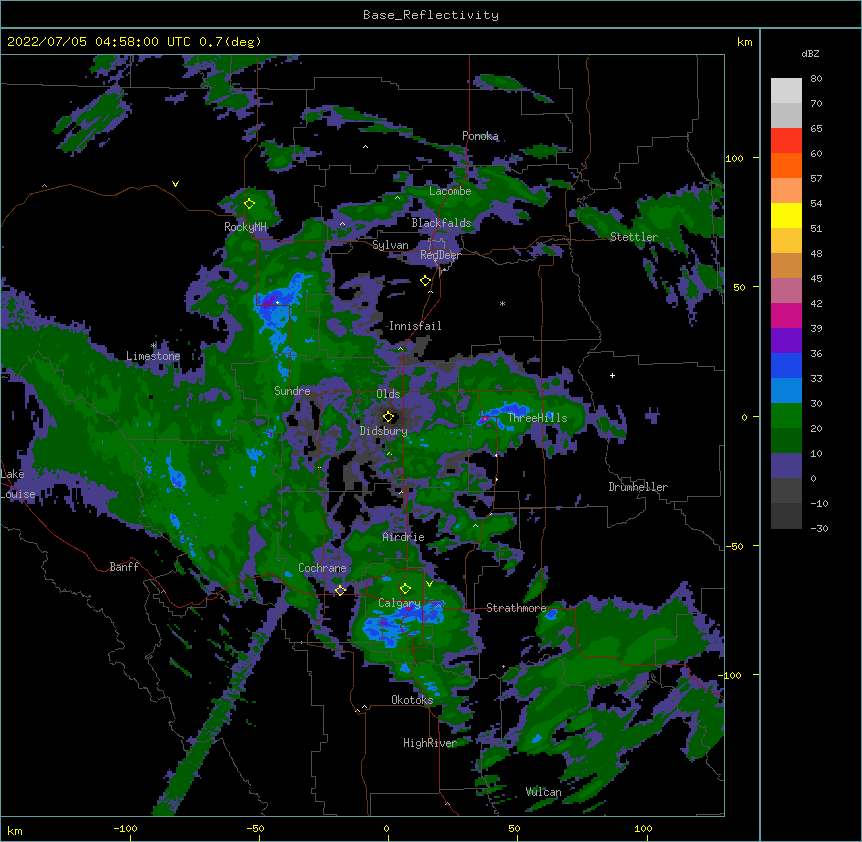
Task: Click the Drumheller label
Action: coord(638,487)
